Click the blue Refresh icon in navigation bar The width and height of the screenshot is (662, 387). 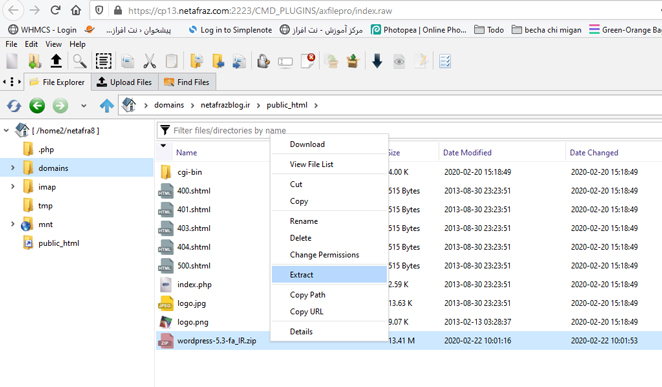coord(14,106)
